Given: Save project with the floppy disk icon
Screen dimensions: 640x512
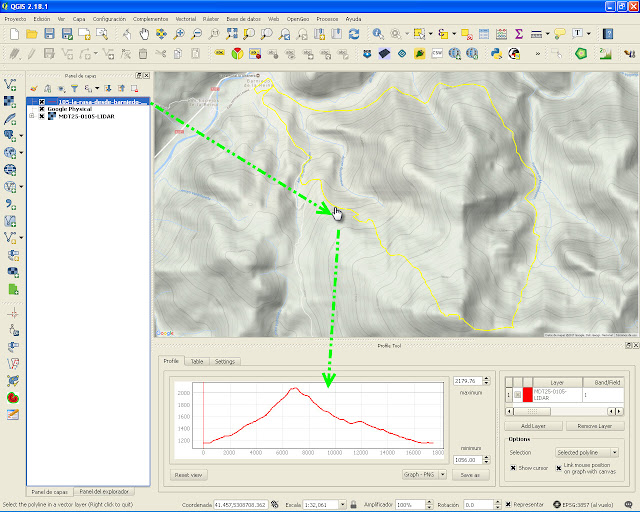Looking at the screenshot, I should 49,34.
